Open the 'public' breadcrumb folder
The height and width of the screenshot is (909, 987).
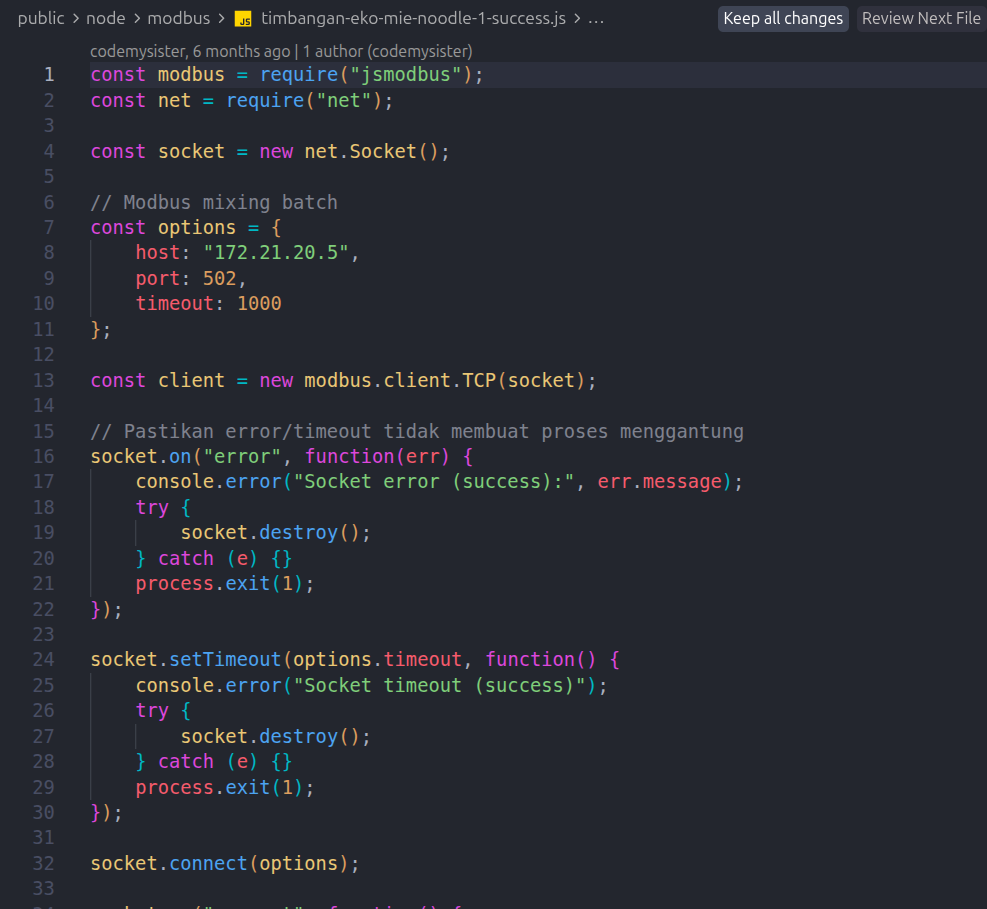pyautogui.click(x=41, y=18)
